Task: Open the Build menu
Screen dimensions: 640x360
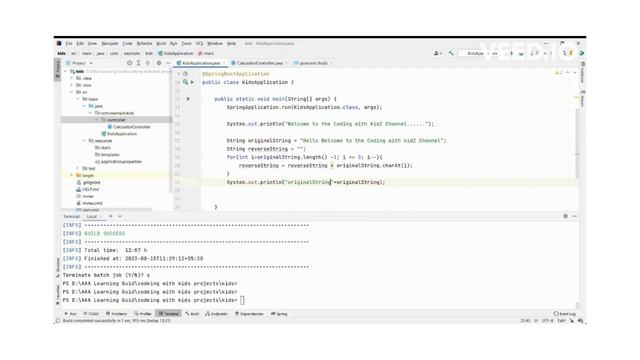Action: click(161, 43)
